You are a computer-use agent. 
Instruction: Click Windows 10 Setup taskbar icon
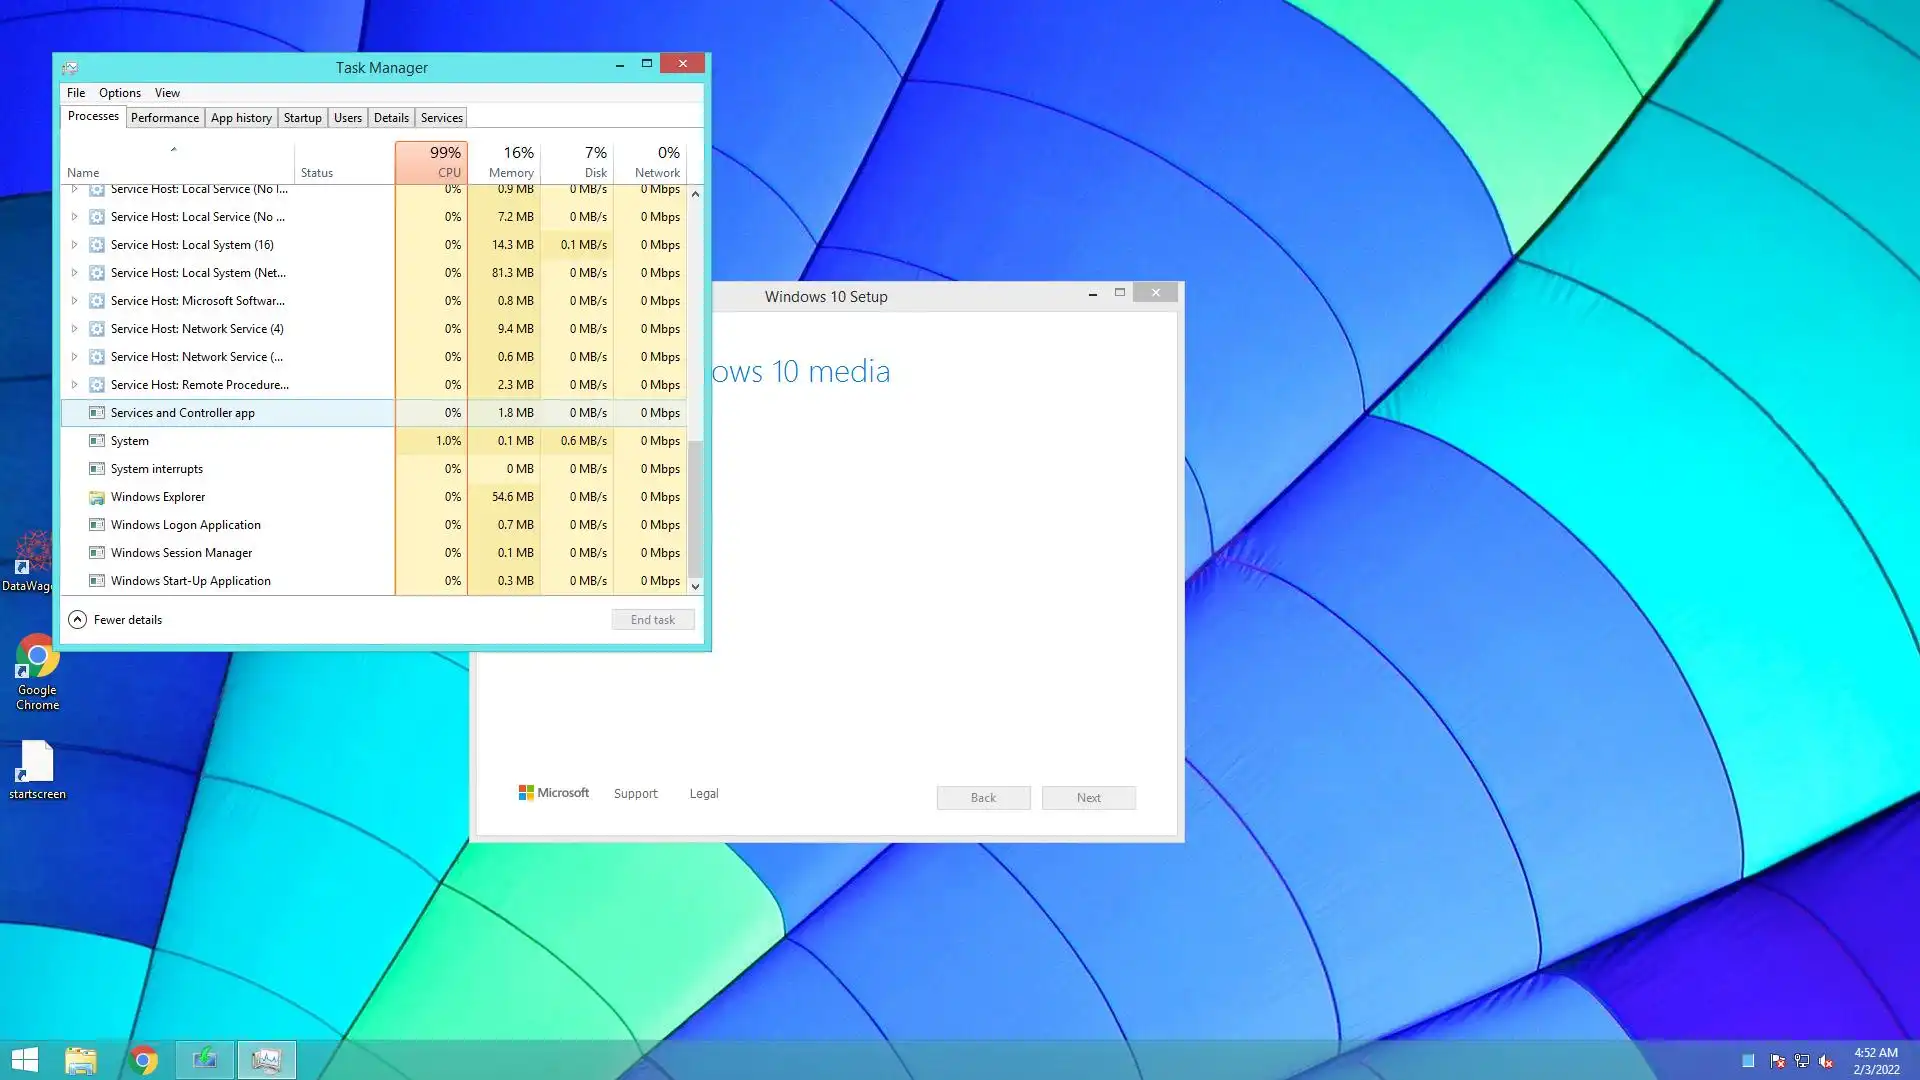click(205, 1060)
